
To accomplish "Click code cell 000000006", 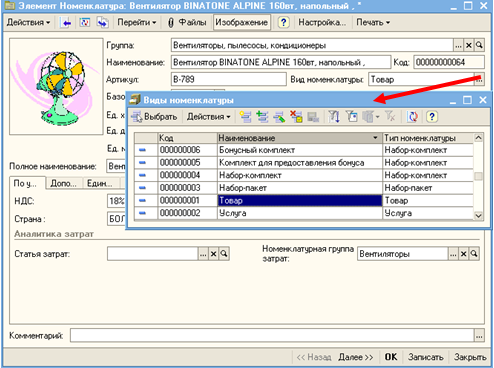I will click(x=187, y=150).
